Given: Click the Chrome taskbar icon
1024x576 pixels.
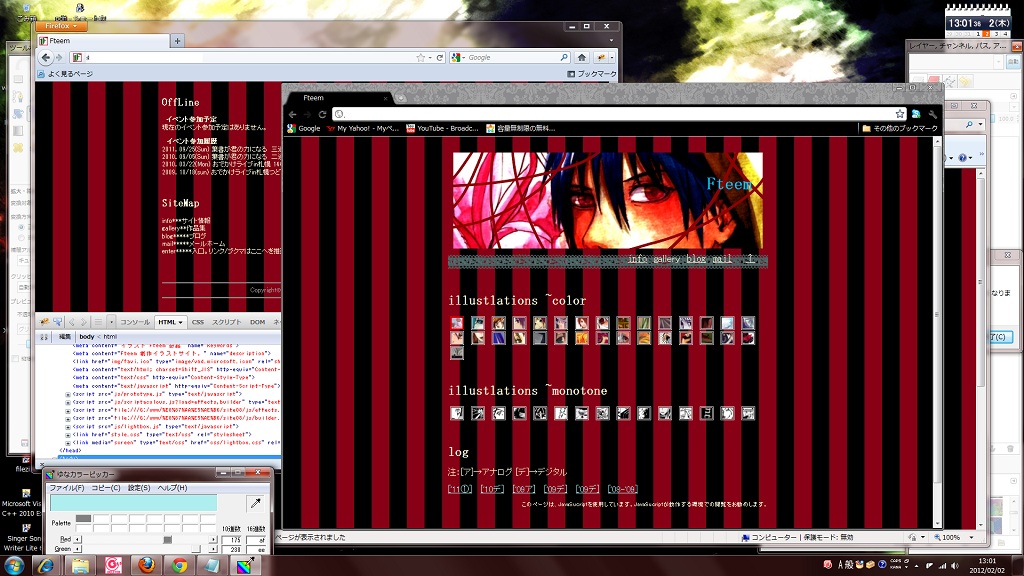Looking at the screenshot, I should [x=180, y=566].
